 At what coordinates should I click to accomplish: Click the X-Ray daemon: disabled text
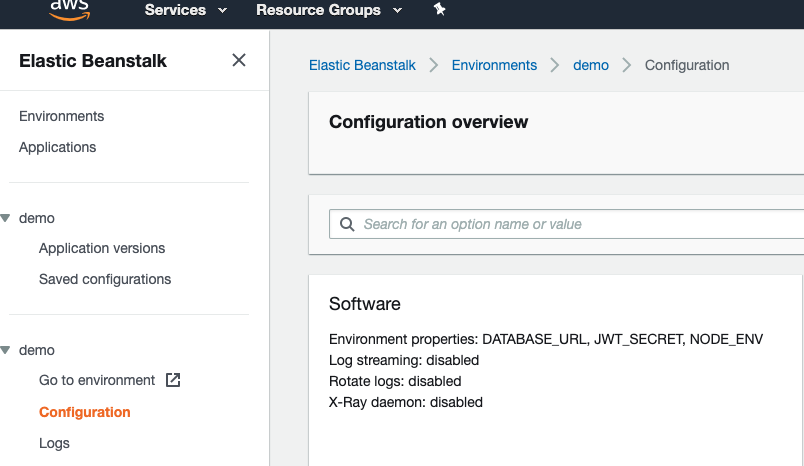pyautogui.click(x=406, y=402)
